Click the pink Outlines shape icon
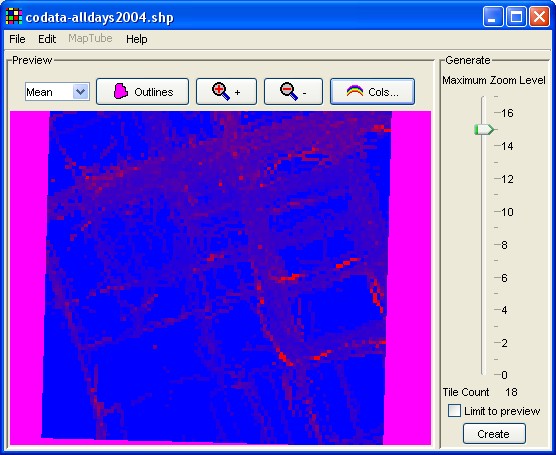 coord(121,91)
